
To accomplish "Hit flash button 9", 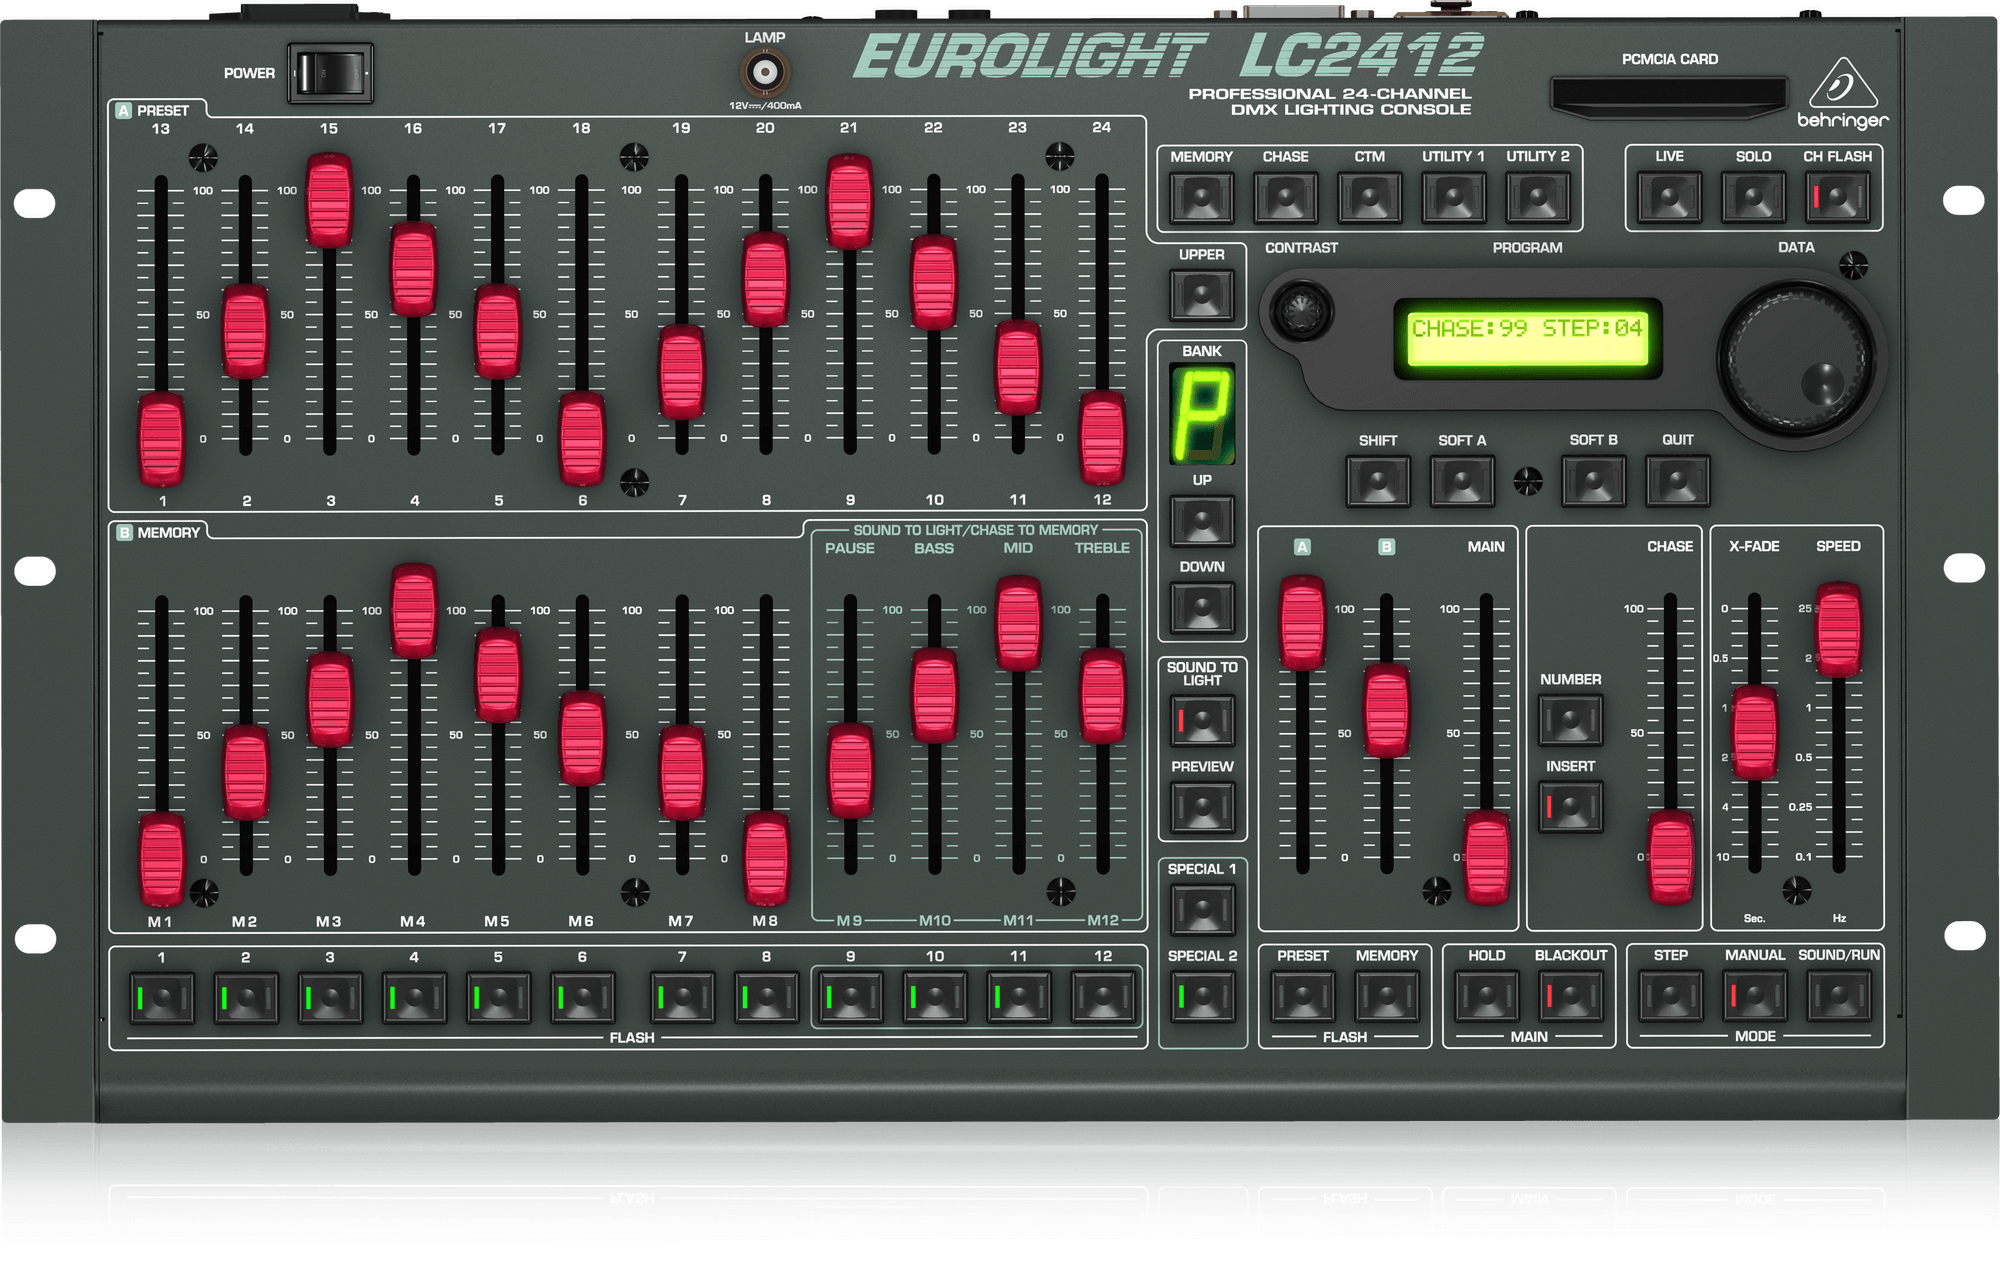I will [850, 998].
